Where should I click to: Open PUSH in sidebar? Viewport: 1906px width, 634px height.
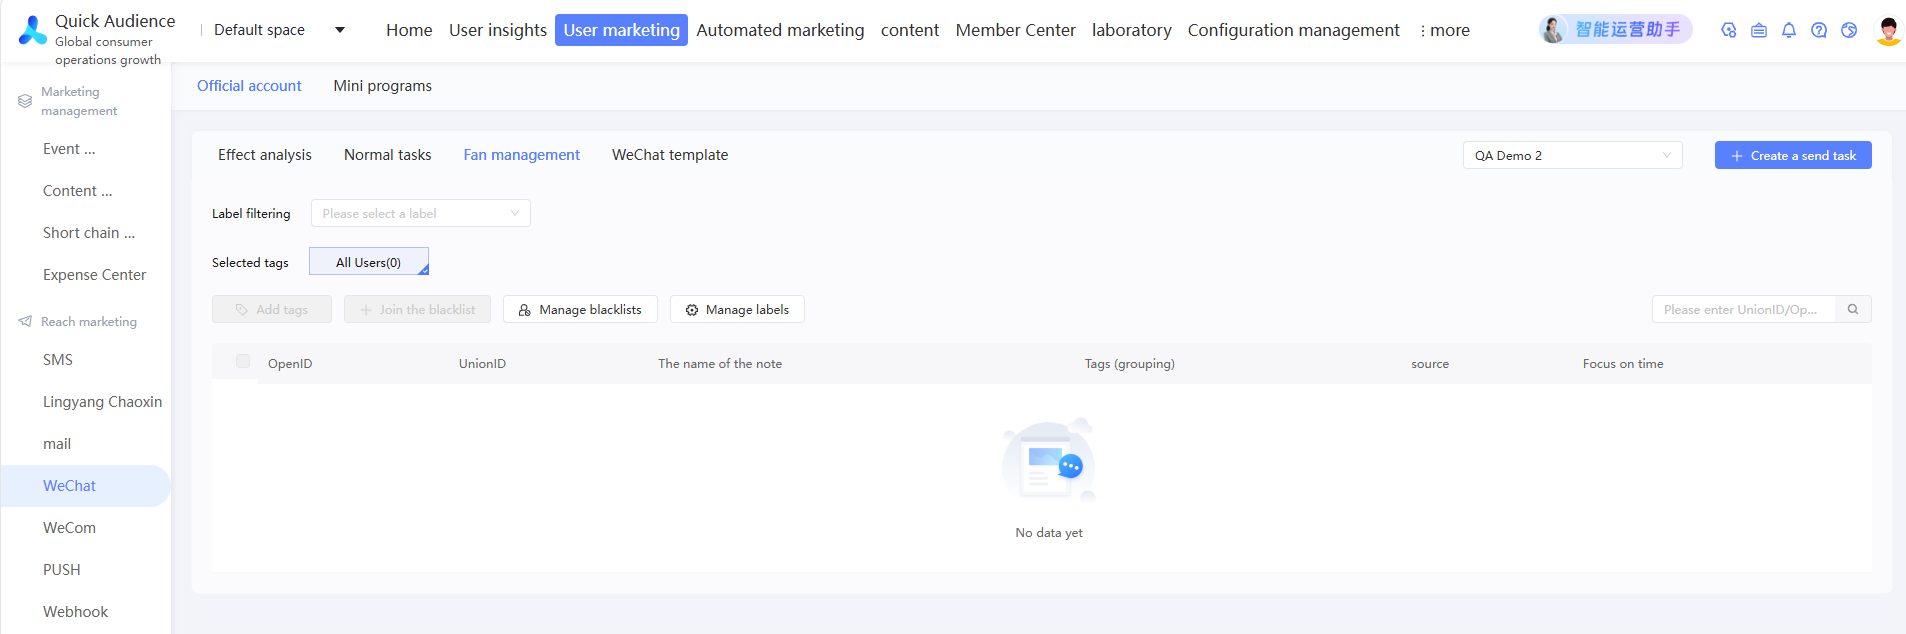pyautogui.click(x=61, y=570)
